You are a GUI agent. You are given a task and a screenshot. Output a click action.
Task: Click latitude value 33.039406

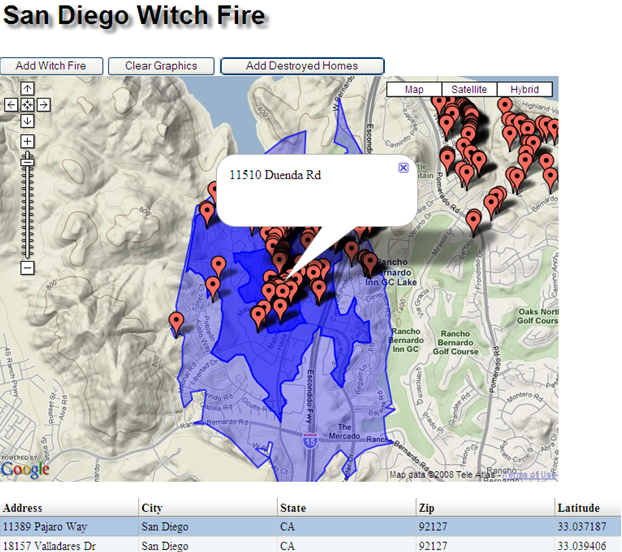[x=582, y=546]
